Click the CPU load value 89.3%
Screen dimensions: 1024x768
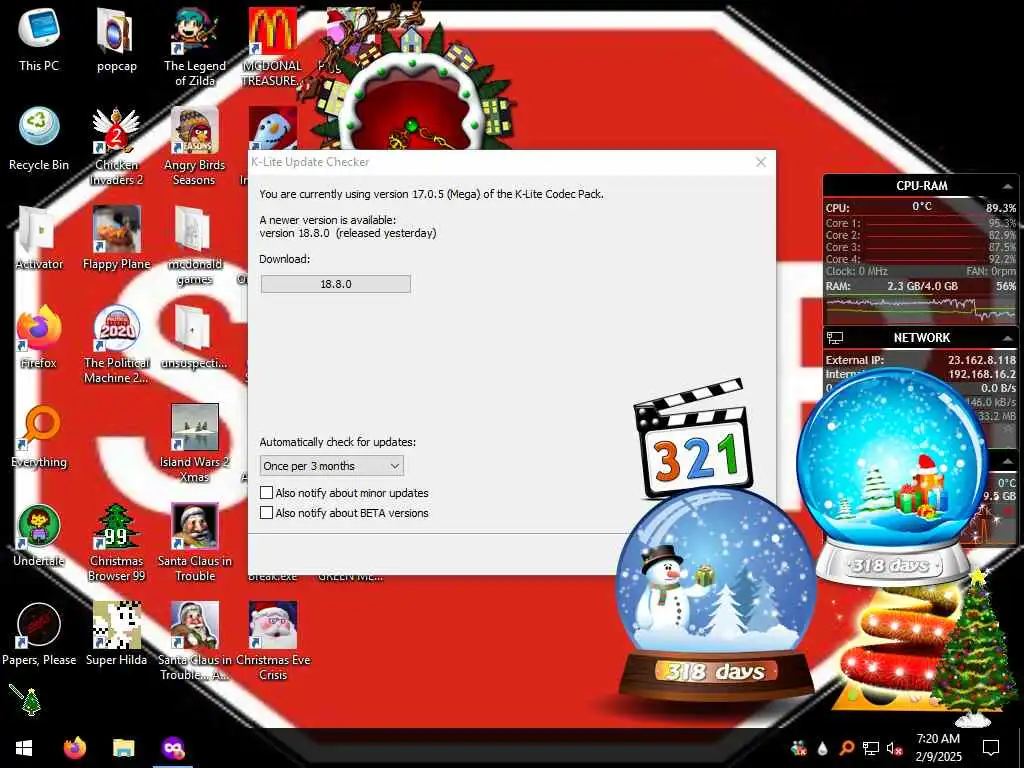[1000, 208]
